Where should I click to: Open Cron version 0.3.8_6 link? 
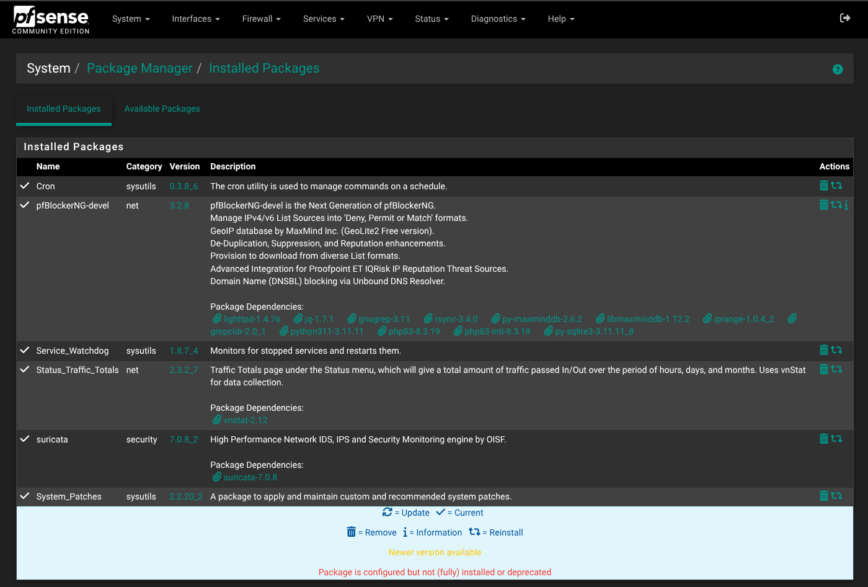184,186
